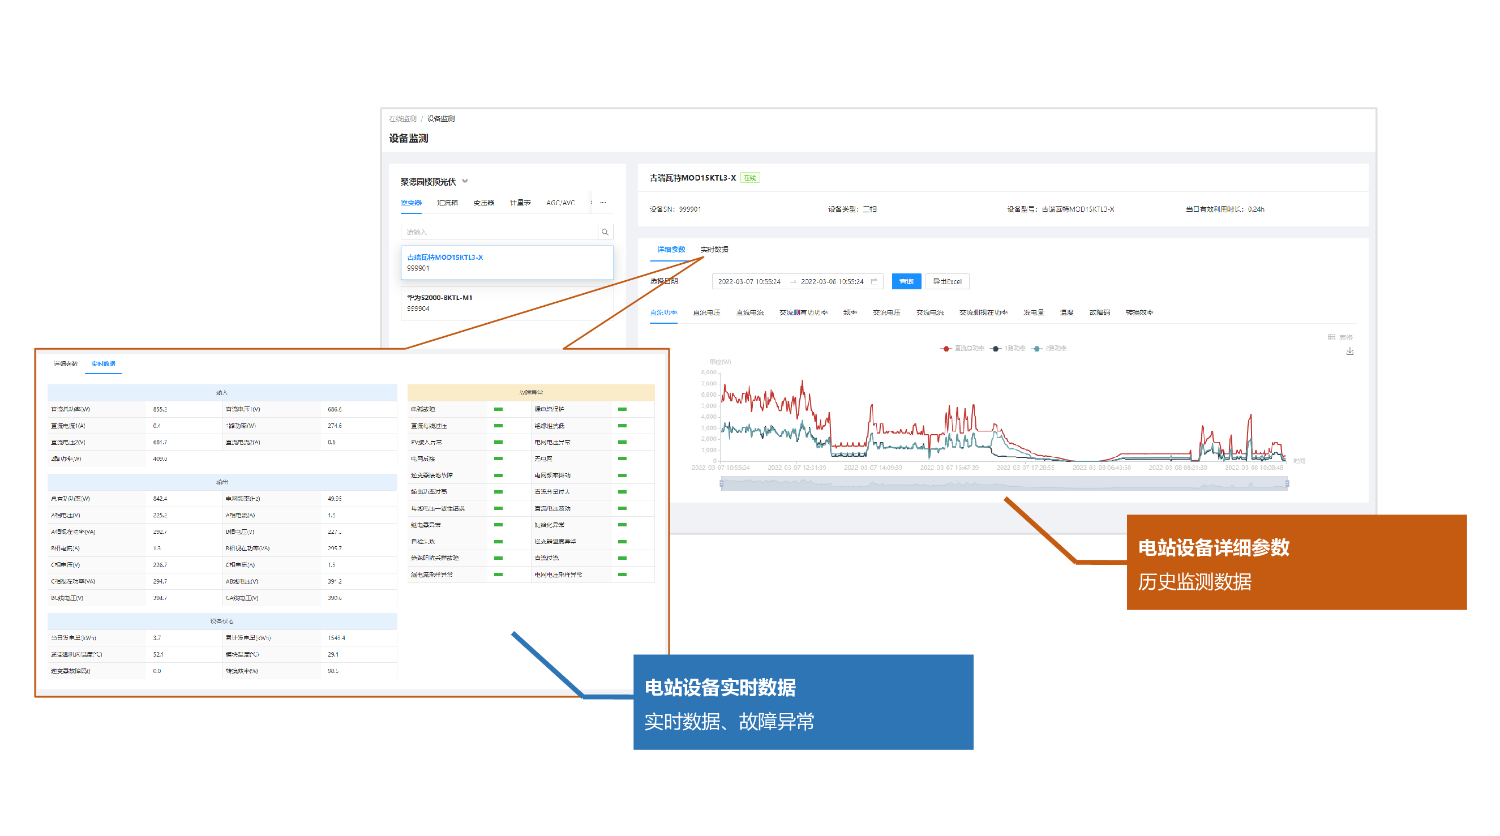Screen dimensions: 1500x836
Task: Select the 发电量 metric tab
Action: tap(1033, 313)
